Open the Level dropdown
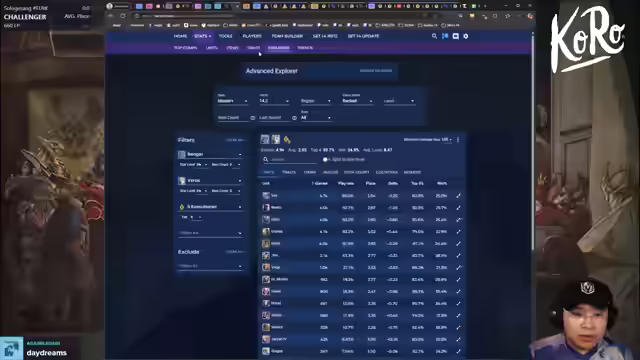Screen dimensions: 640x360 pyautogui.click(x=399, y=100)
